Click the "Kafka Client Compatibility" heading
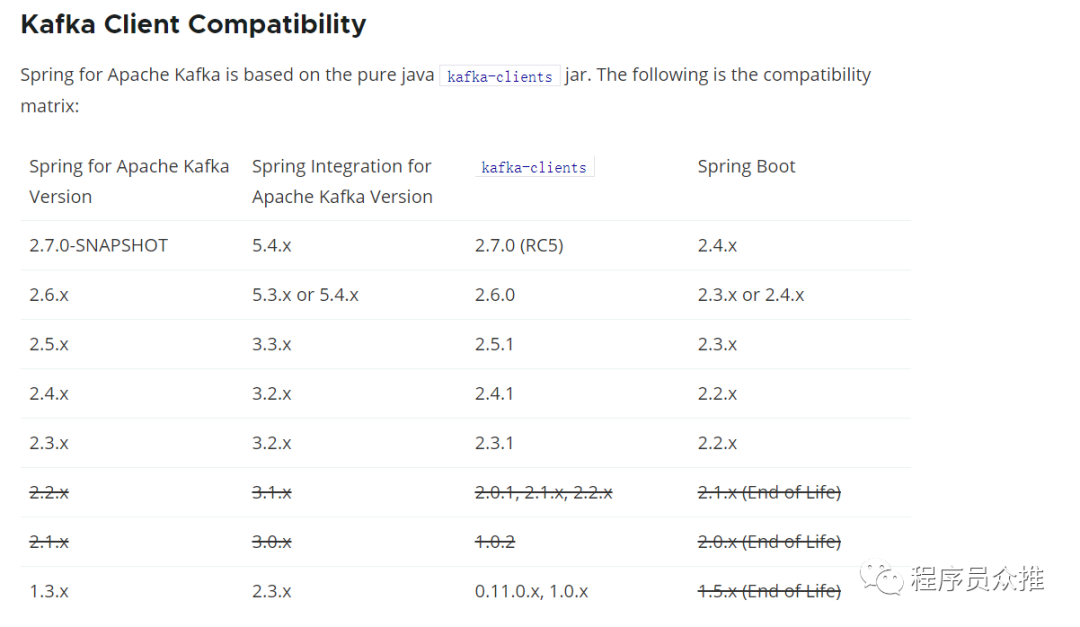Image resolution: width=1080 pixels, height=627 pixels. (x=193, y=24)
